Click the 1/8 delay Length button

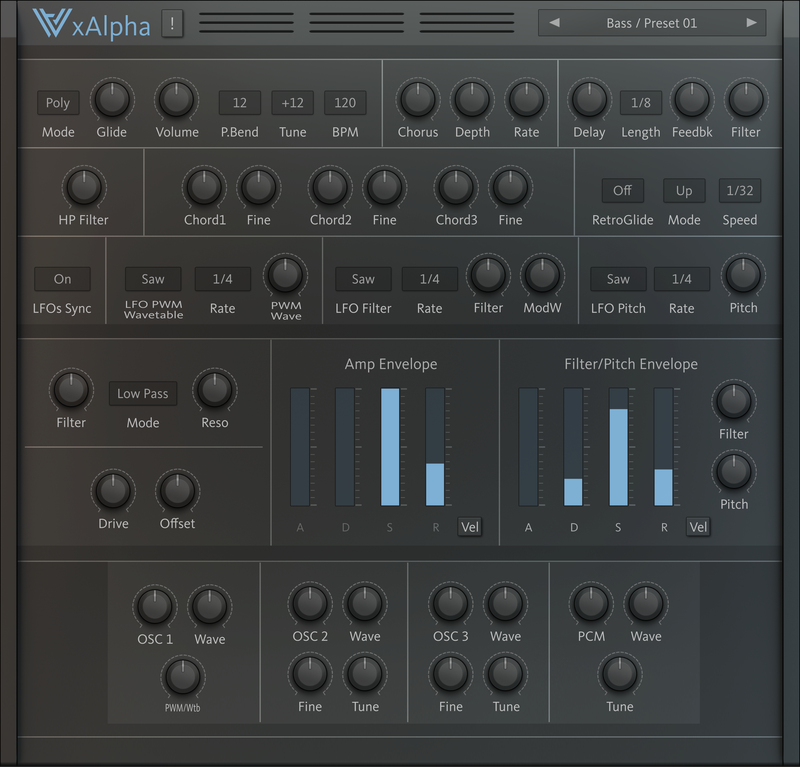coord(641,103)
